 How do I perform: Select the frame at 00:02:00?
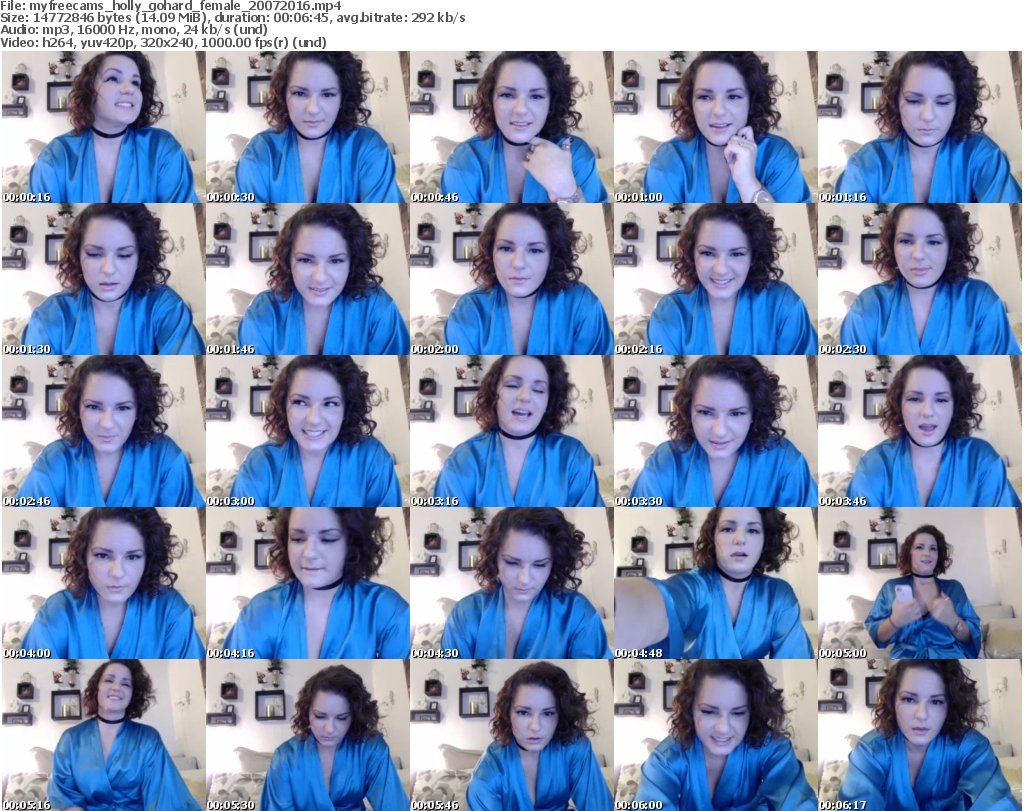tap(511, 279)
